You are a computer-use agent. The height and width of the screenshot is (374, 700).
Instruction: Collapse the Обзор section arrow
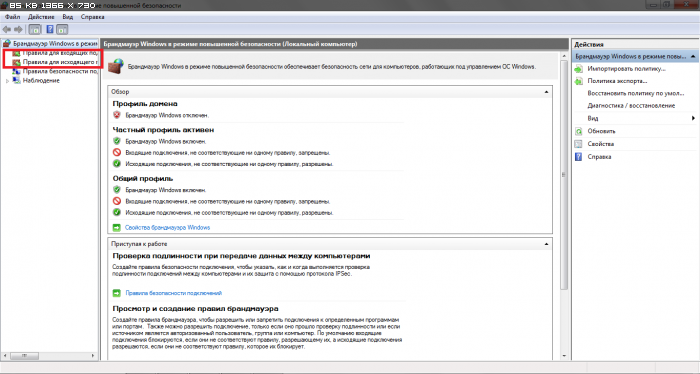546,92
